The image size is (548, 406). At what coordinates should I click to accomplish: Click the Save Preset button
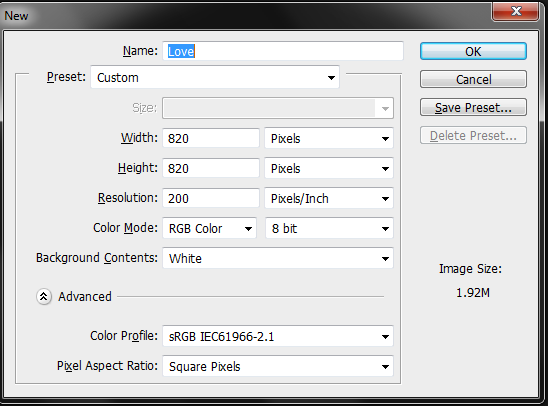(473, 107)
